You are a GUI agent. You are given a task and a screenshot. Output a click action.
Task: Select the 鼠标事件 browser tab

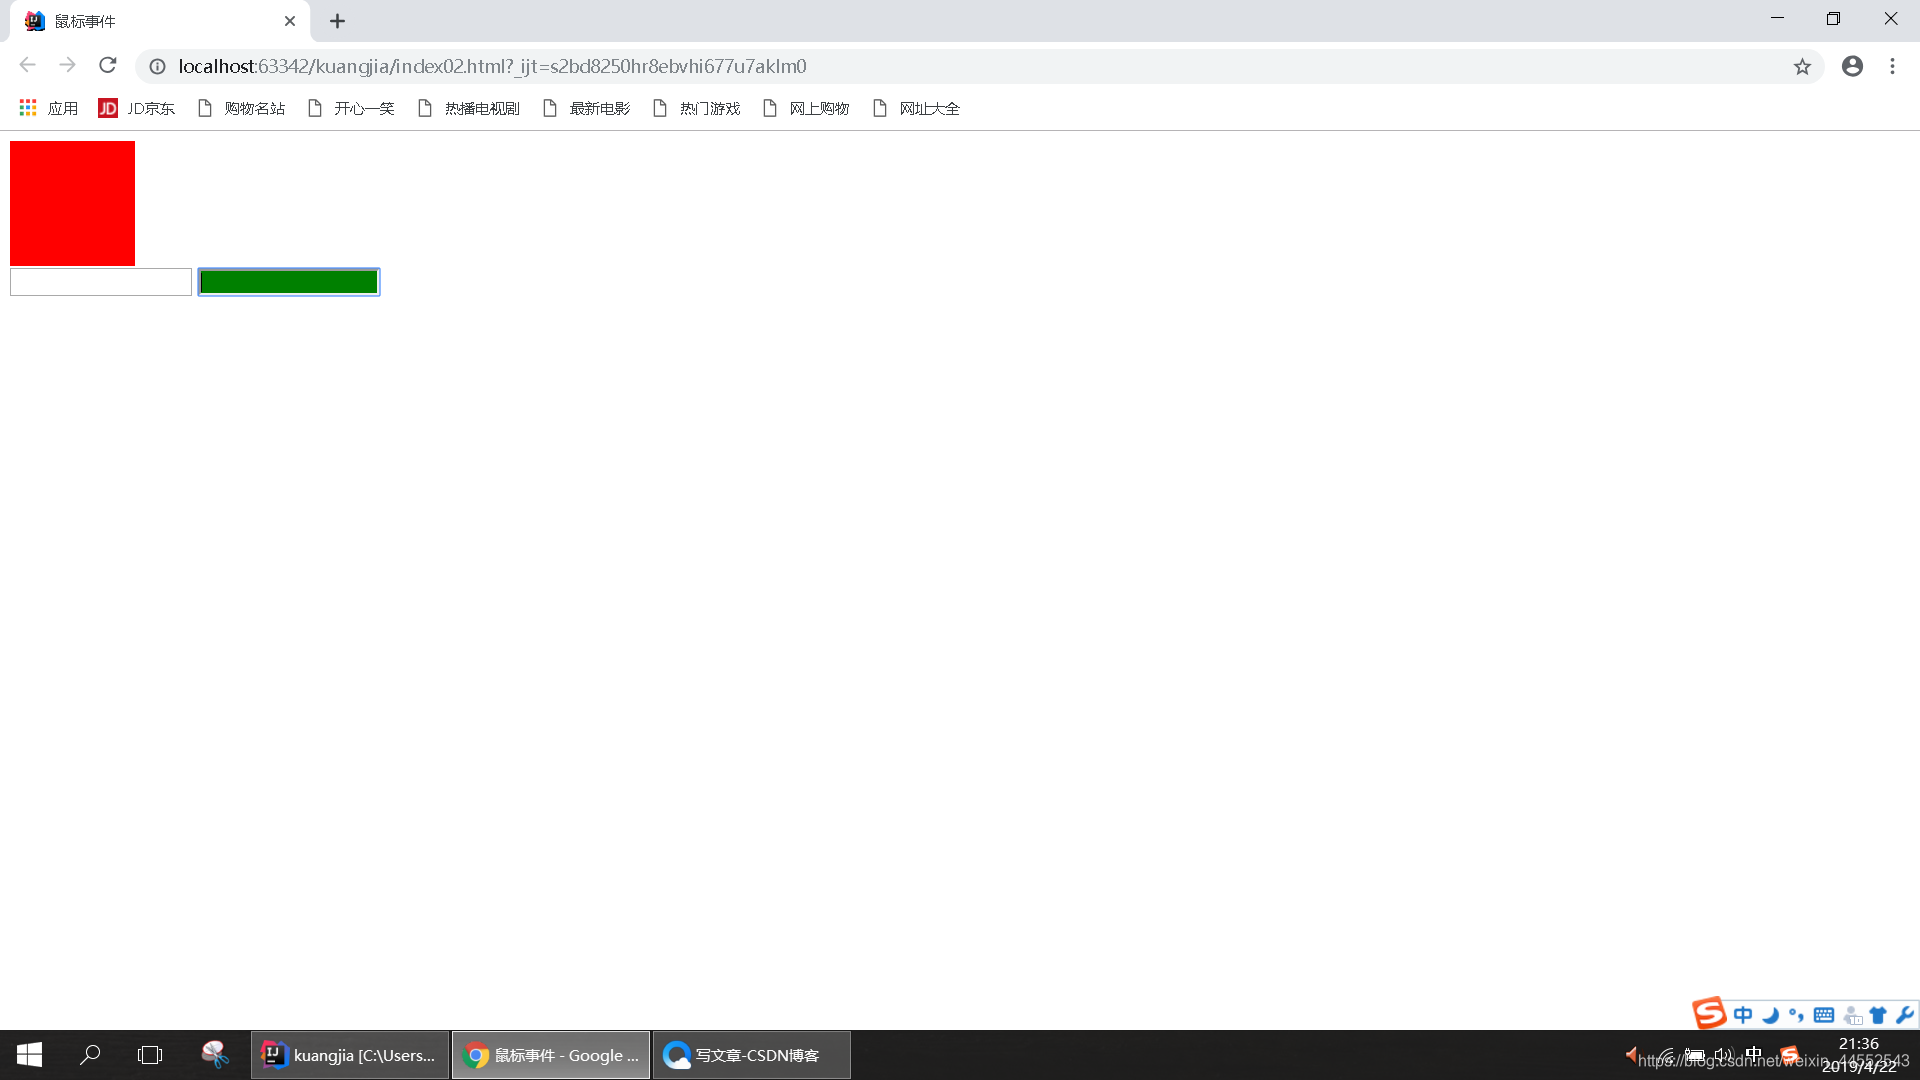(x=160, y=21)
